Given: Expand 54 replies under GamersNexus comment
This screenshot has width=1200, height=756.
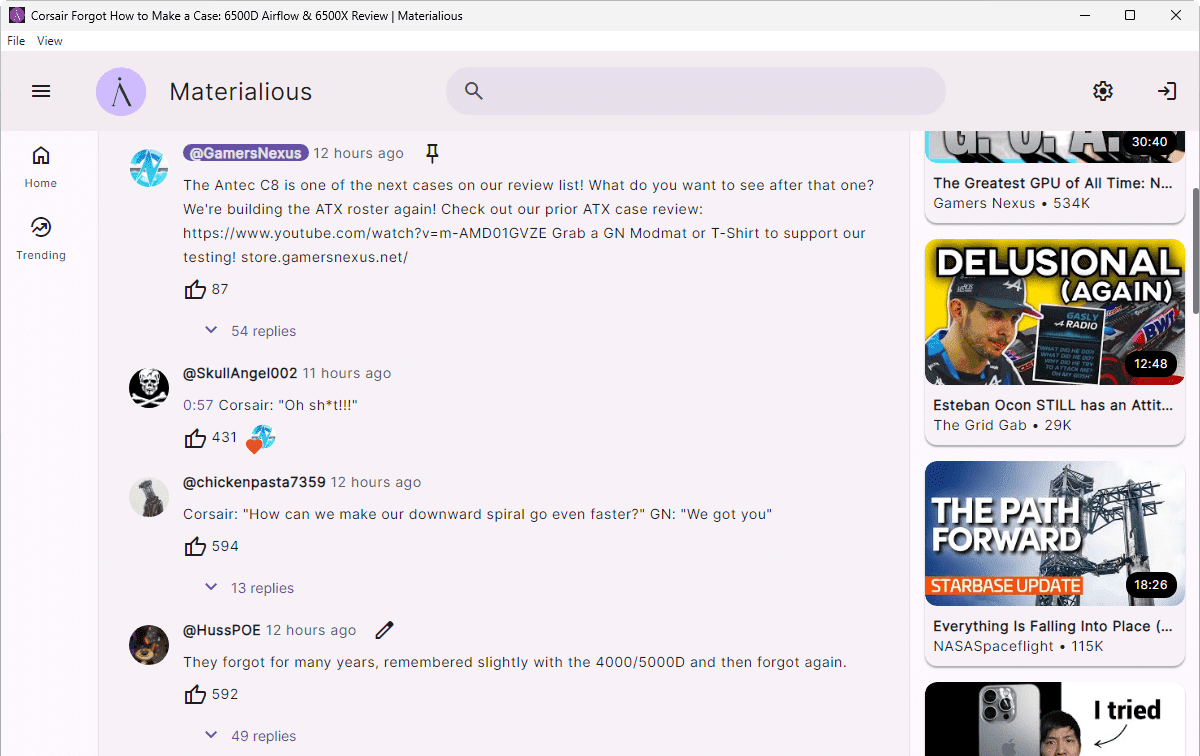Looking at the screenshot, I should [x=250, y=331].
